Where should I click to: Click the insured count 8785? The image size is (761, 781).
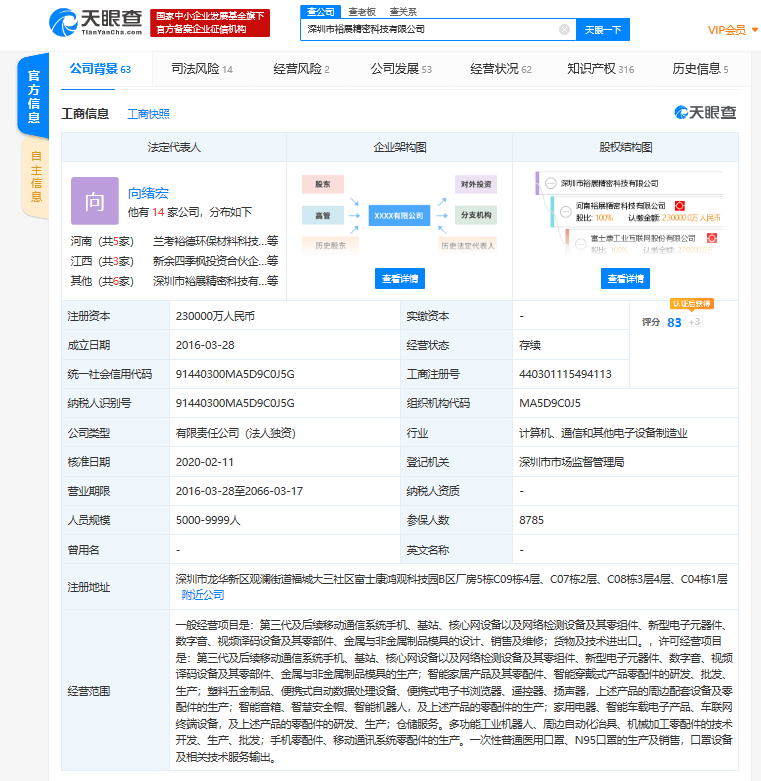tap(531, 521)
